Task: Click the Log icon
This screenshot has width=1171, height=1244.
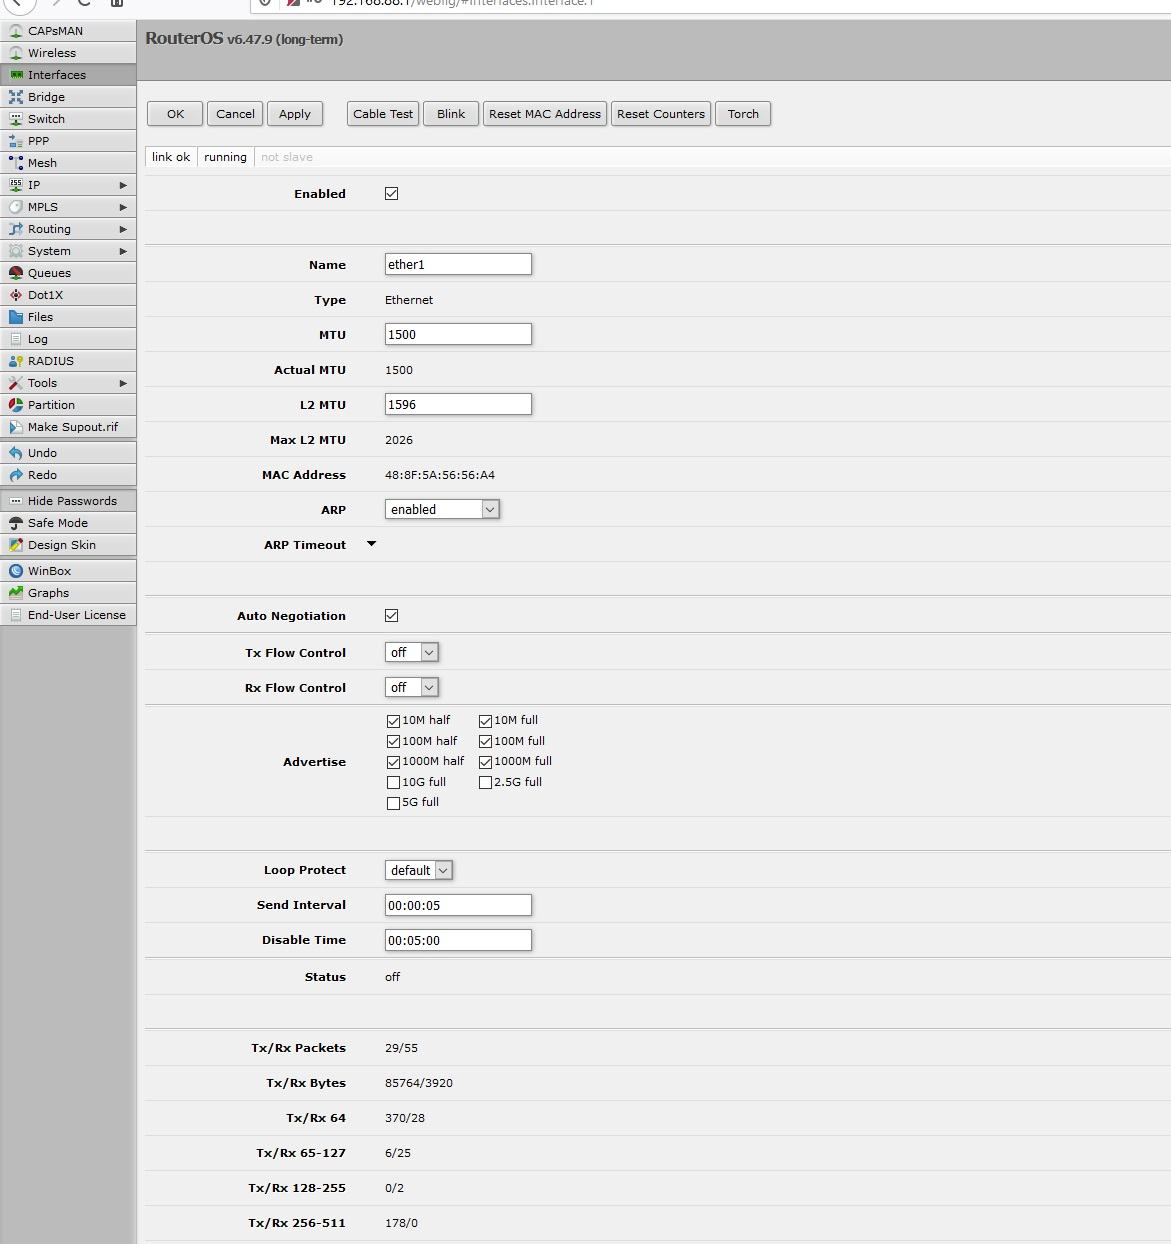Action: click(x=16, y=339)
